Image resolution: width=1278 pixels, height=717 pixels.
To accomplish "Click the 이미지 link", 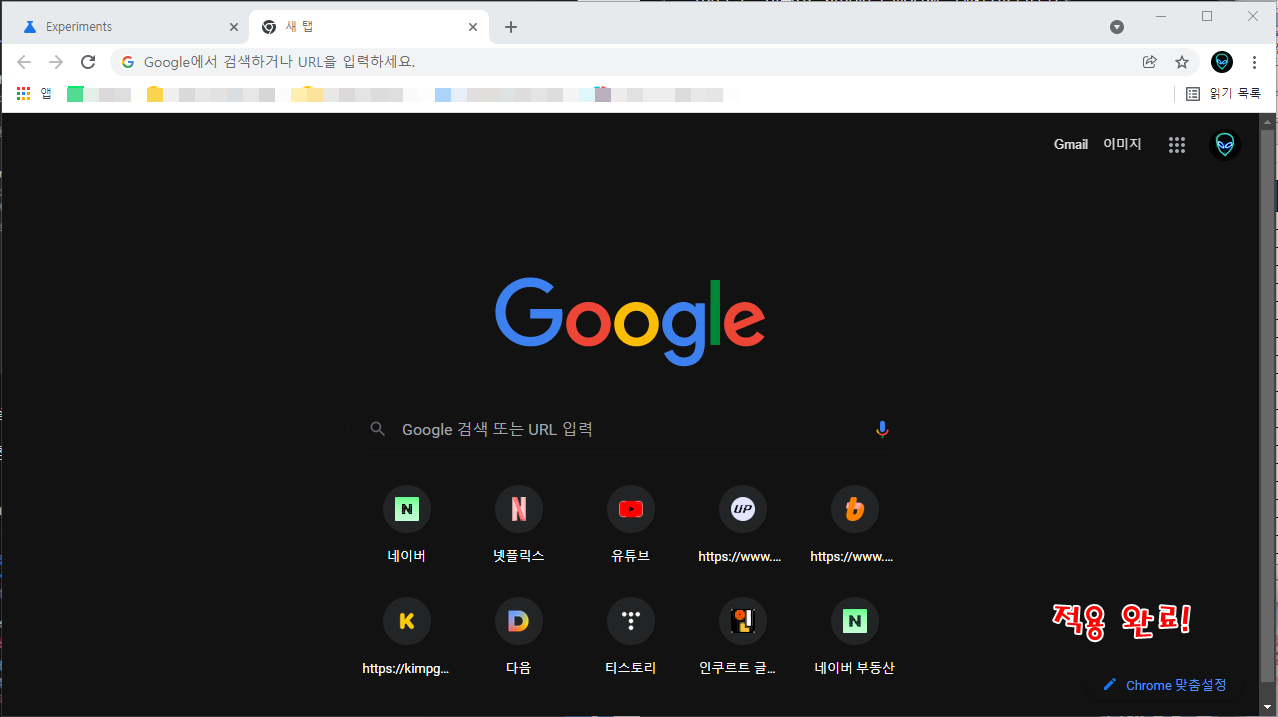I will pyautogui.click(x=1122, y=145).
